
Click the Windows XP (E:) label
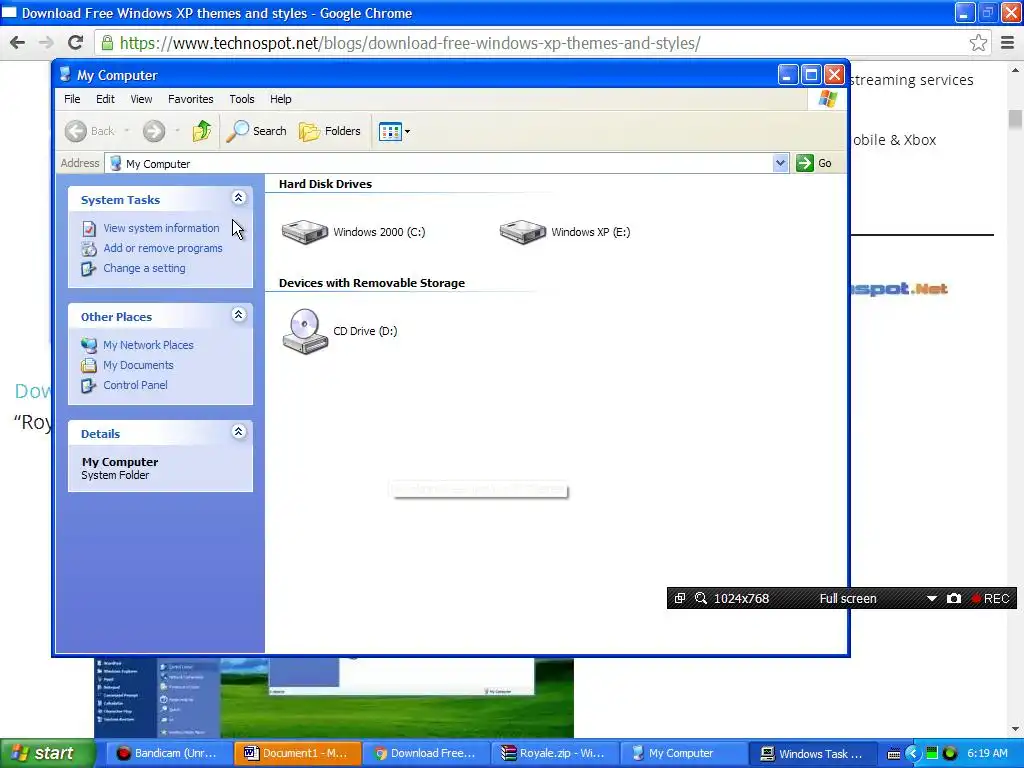(590, 232)
